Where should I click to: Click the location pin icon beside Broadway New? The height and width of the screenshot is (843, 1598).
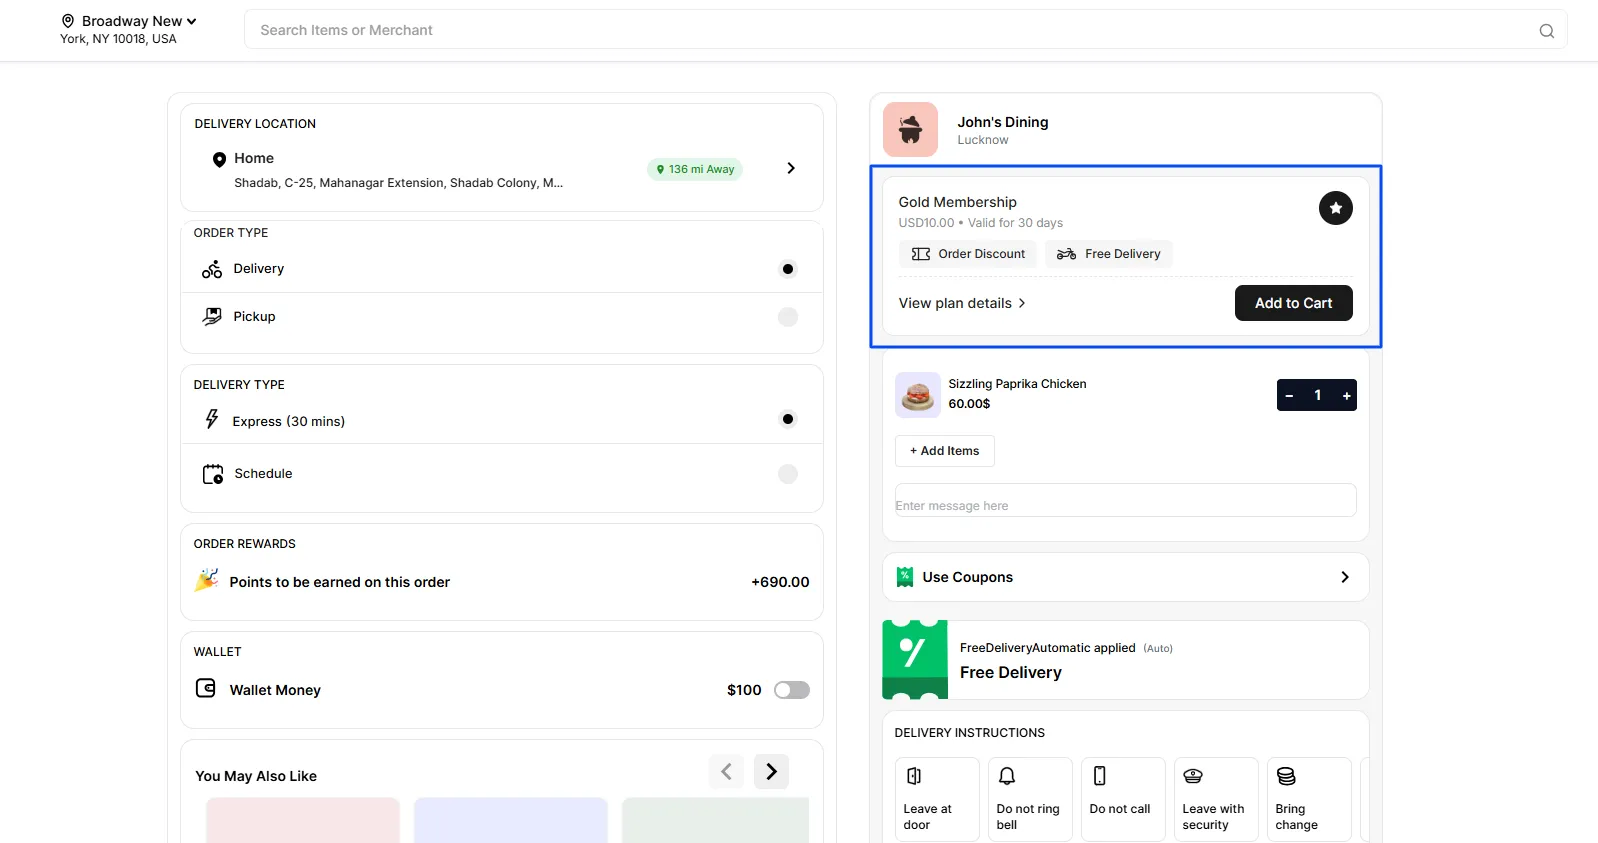[68, 21]
